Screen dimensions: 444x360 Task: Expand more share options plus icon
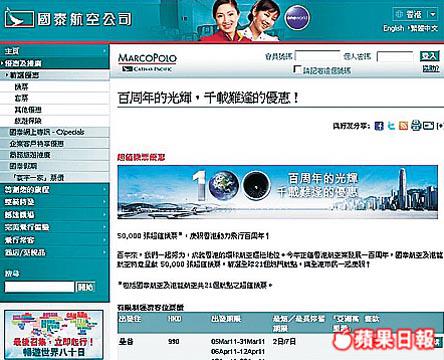tap(440, 126)
